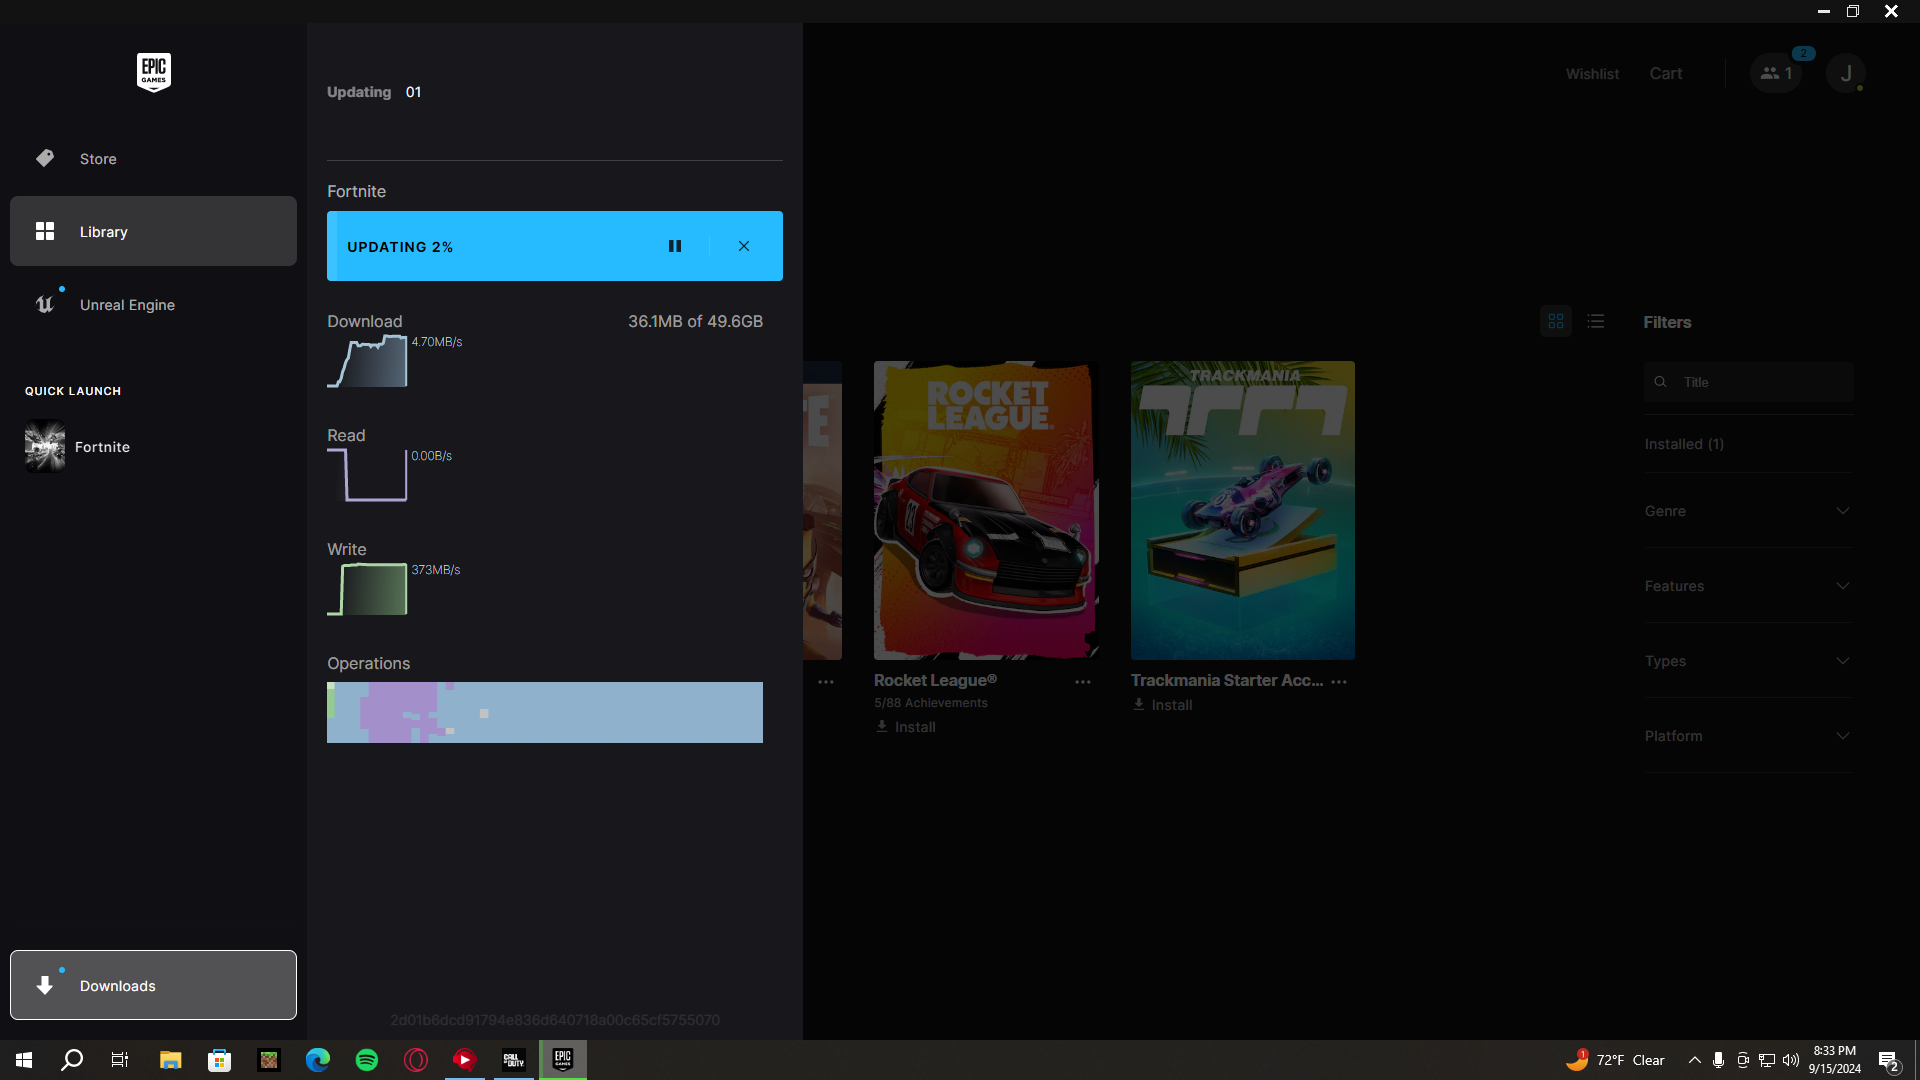Toggle the Installed (1) filter
This screenshot has height=1080, width=1920.
click(1684, 444)
